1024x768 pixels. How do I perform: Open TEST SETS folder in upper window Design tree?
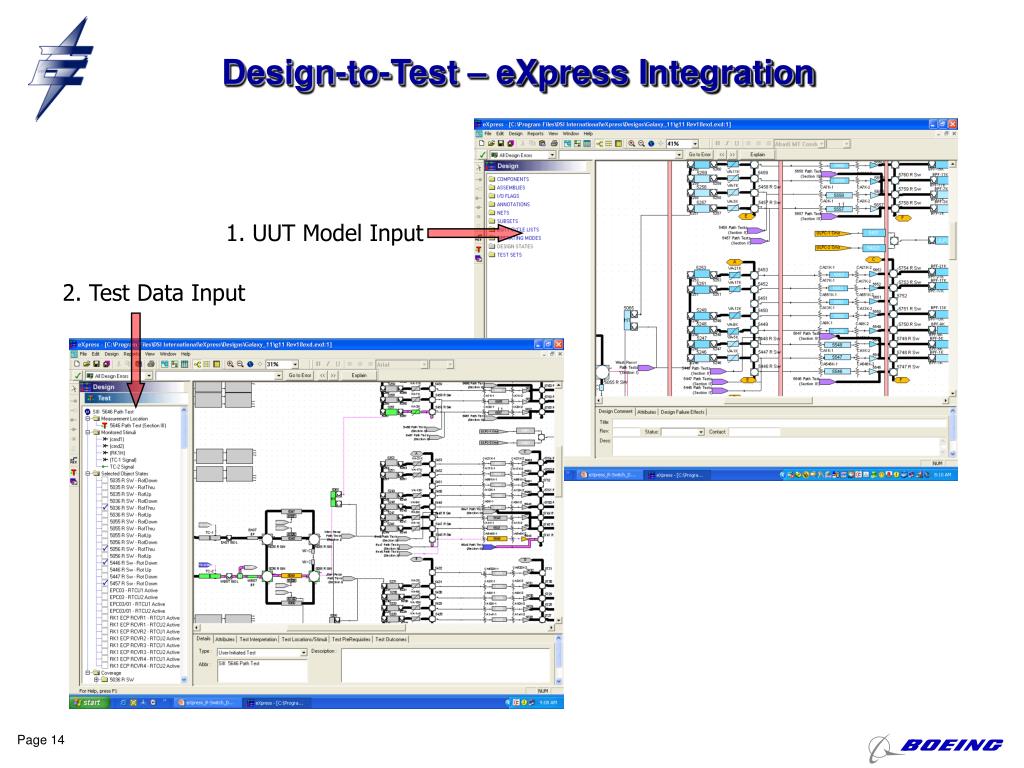coord(505,255)
